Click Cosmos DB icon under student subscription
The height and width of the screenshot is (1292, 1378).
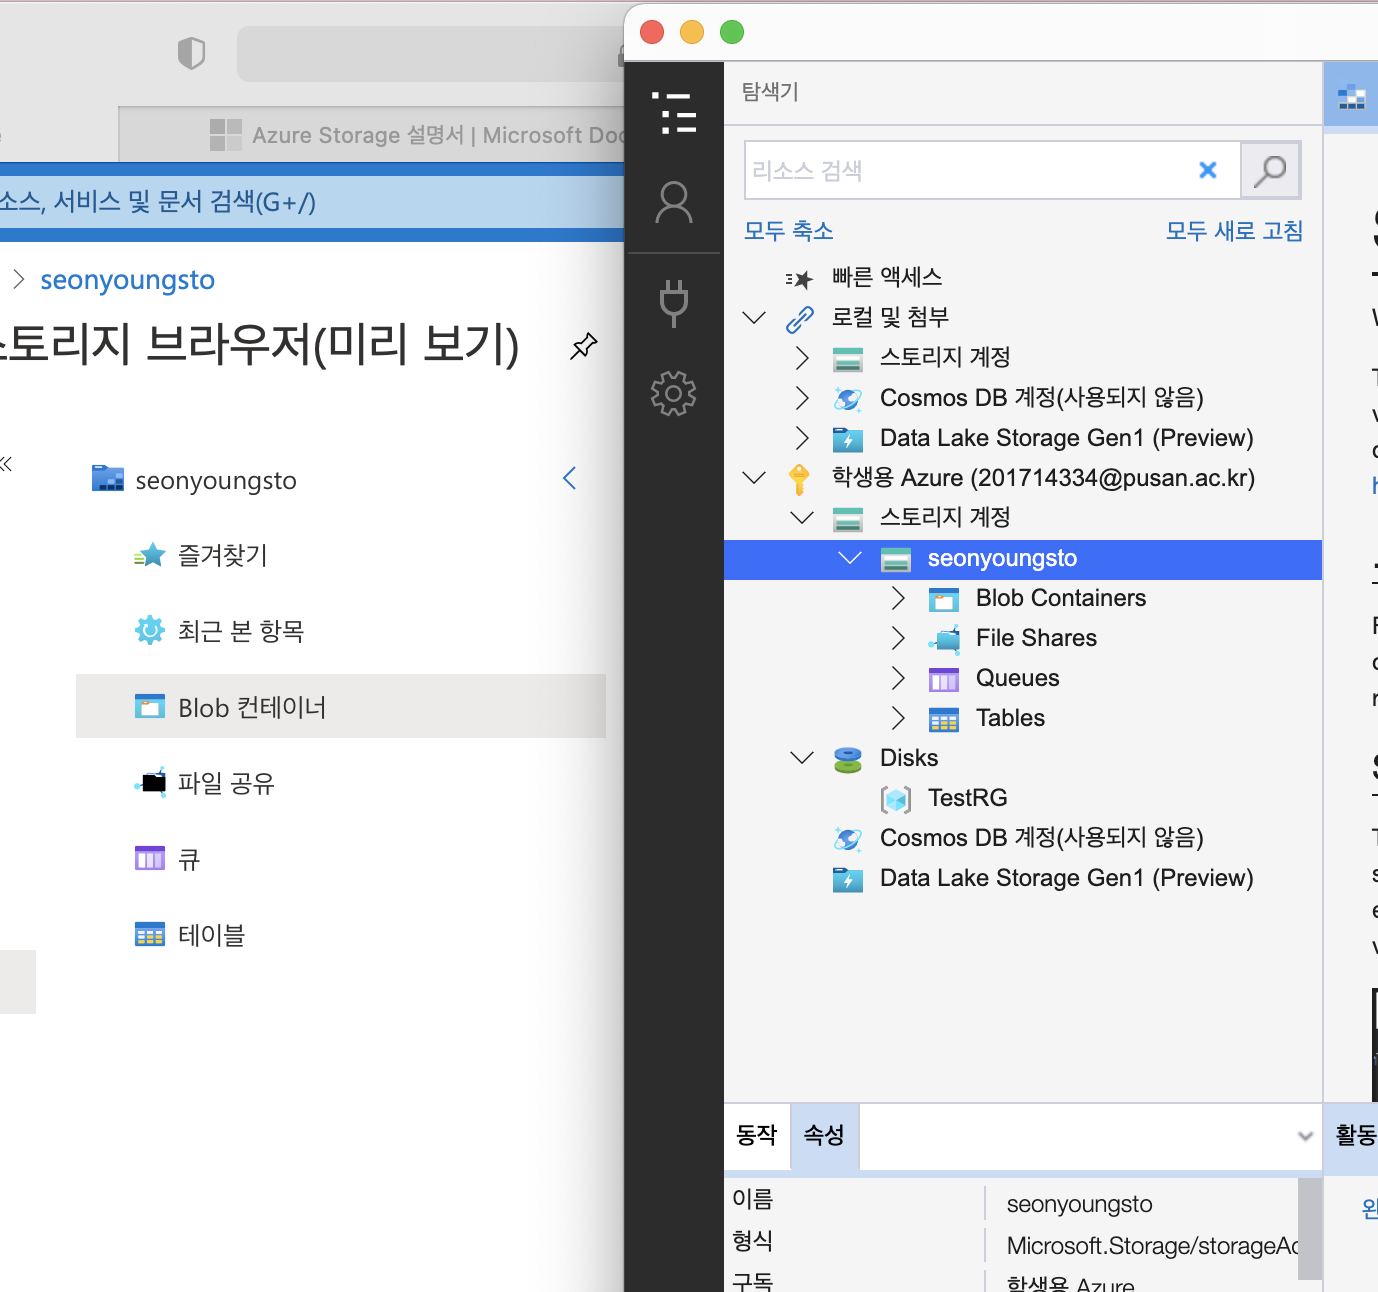pos(848,839)
